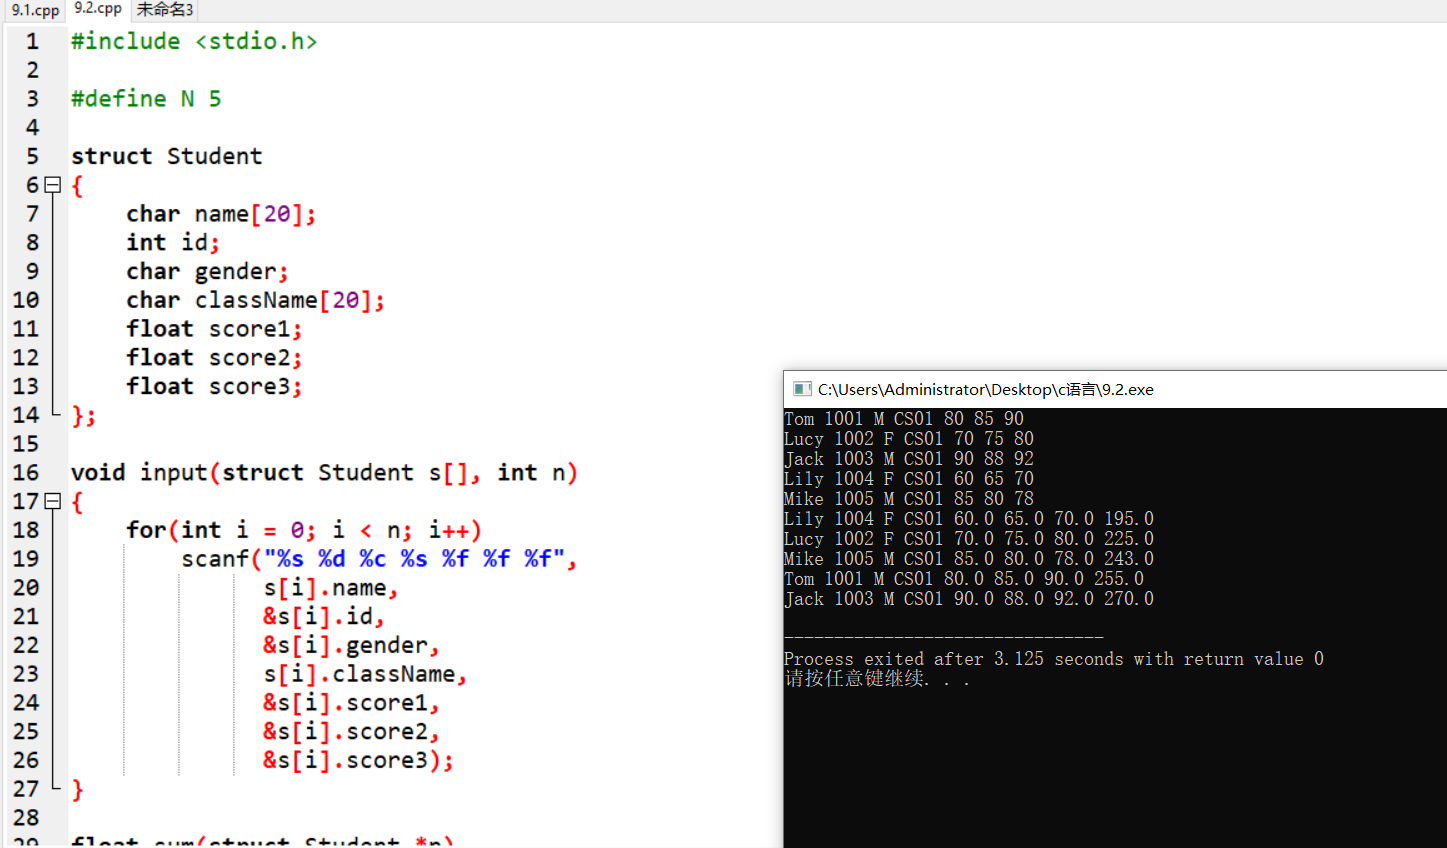Click console row 'Lily 1004 F CS01 60 65 70'
1447x848 pixels.
909,479
